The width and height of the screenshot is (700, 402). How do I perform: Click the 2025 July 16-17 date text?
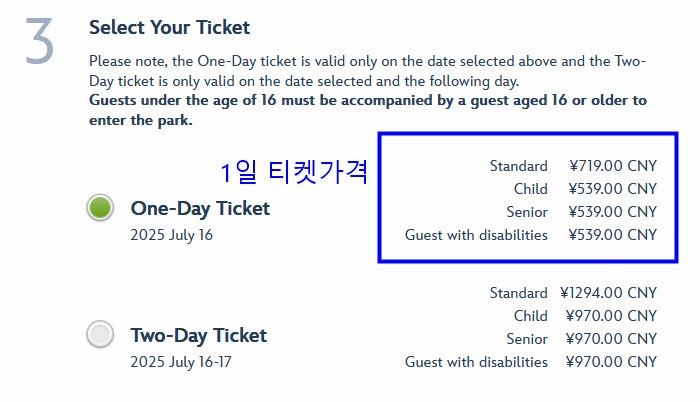pos(181,362)
